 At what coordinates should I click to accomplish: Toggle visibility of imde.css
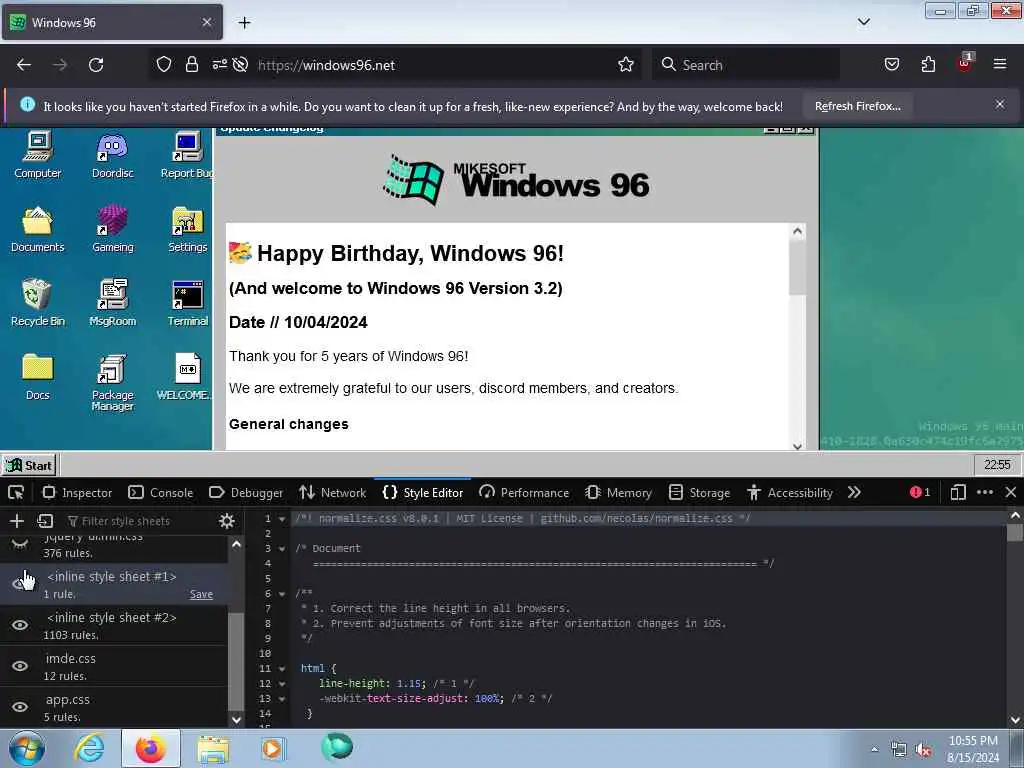20,666
